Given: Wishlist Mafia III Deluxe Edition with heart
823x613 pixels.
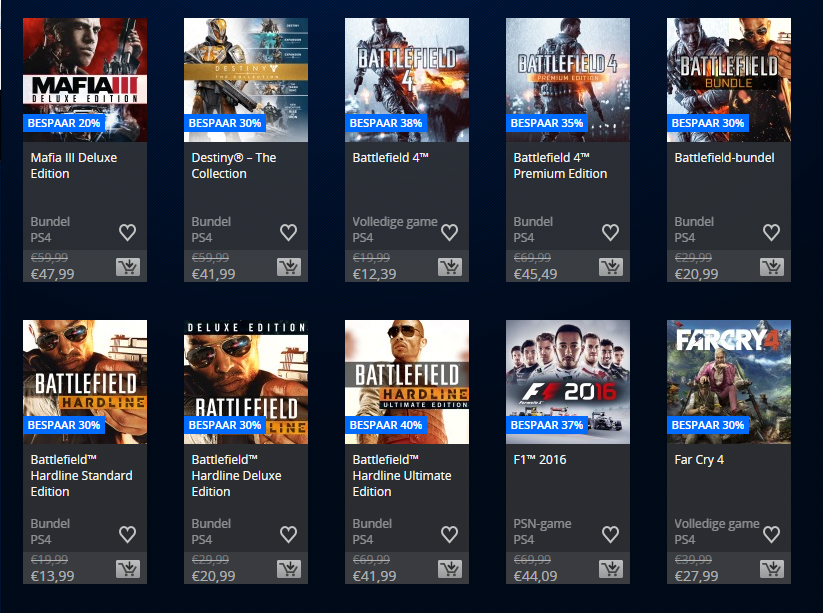Looking at the screenshot, I should click(x=127, y=233).
